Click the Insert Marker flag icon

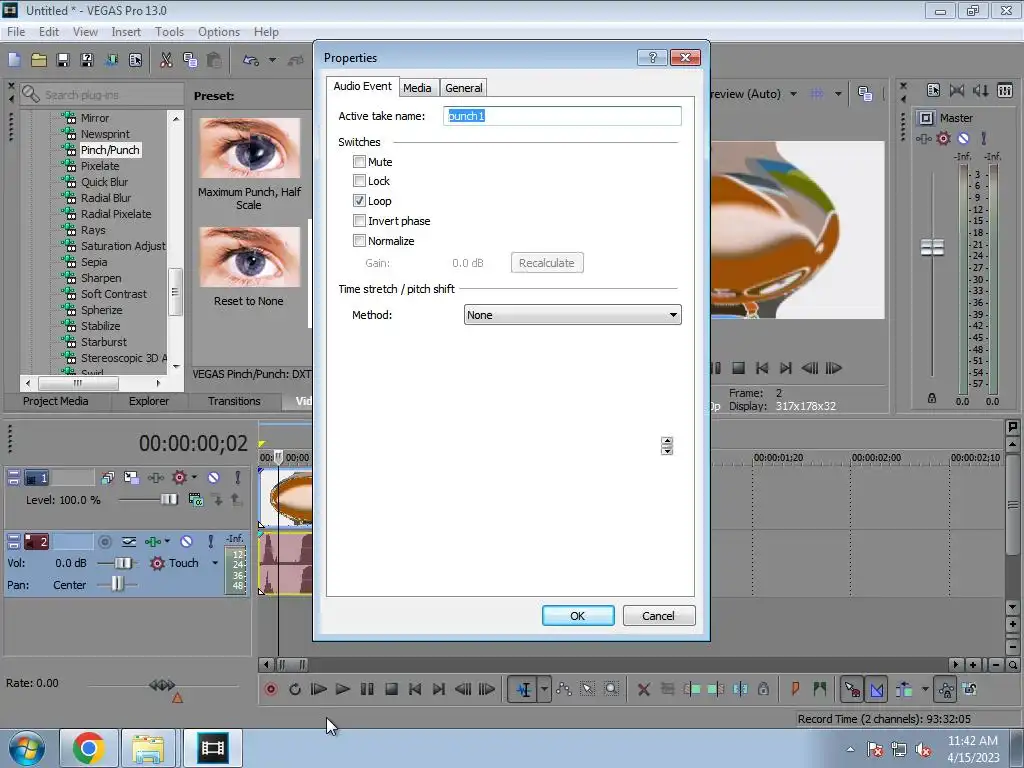coord(795,689)
